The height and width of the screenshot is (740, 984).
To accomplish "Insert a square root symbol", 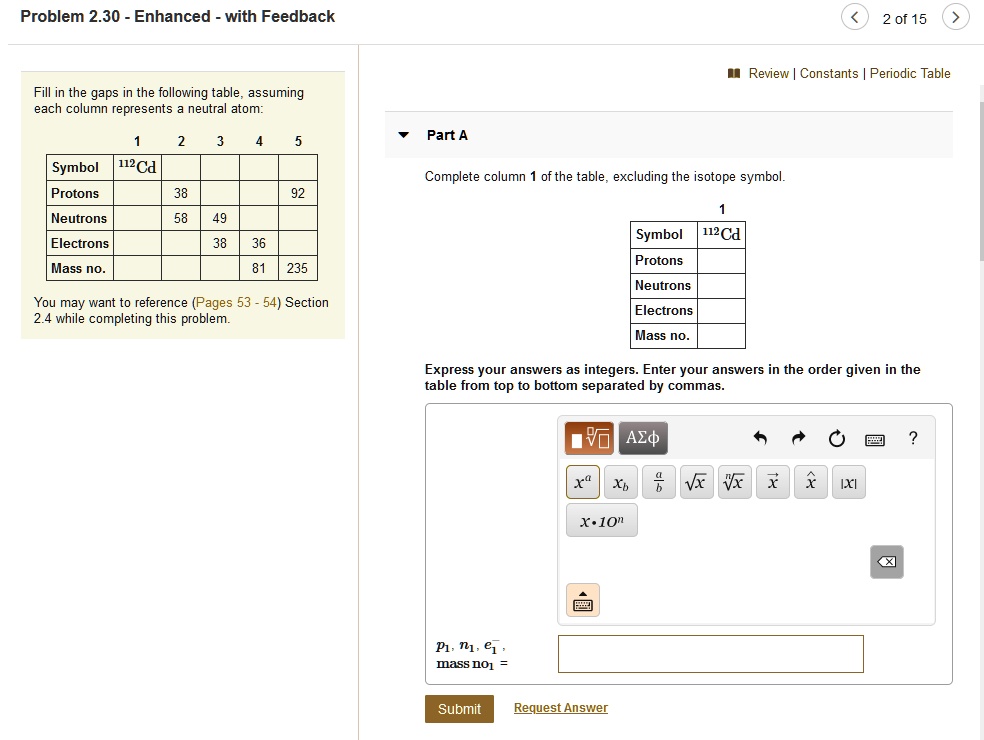I will point(696,481).
